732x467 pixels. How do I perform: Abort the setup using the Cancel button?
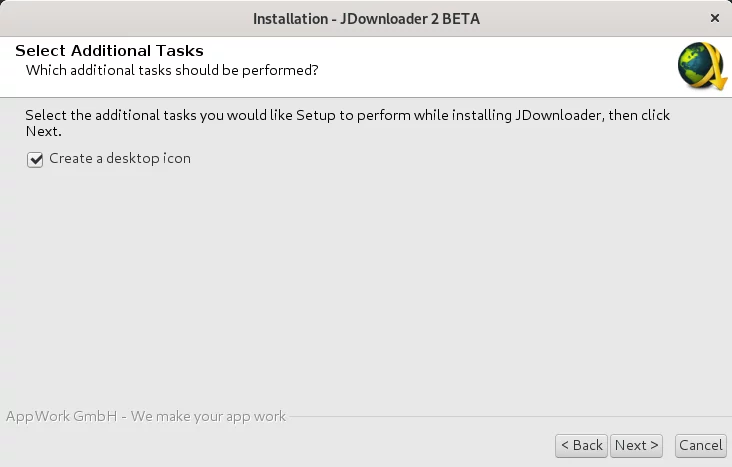[701, 446]
